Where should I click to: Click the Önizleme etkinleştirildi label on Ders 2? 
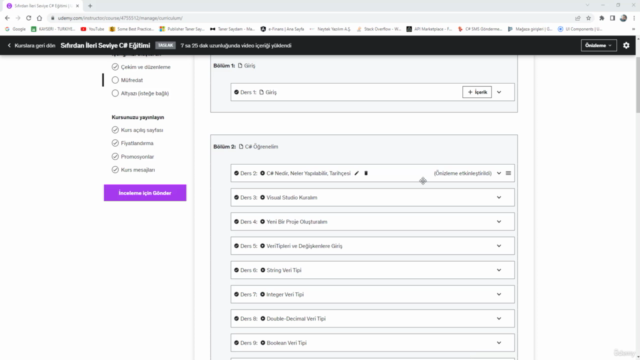[x=463, y=173]
